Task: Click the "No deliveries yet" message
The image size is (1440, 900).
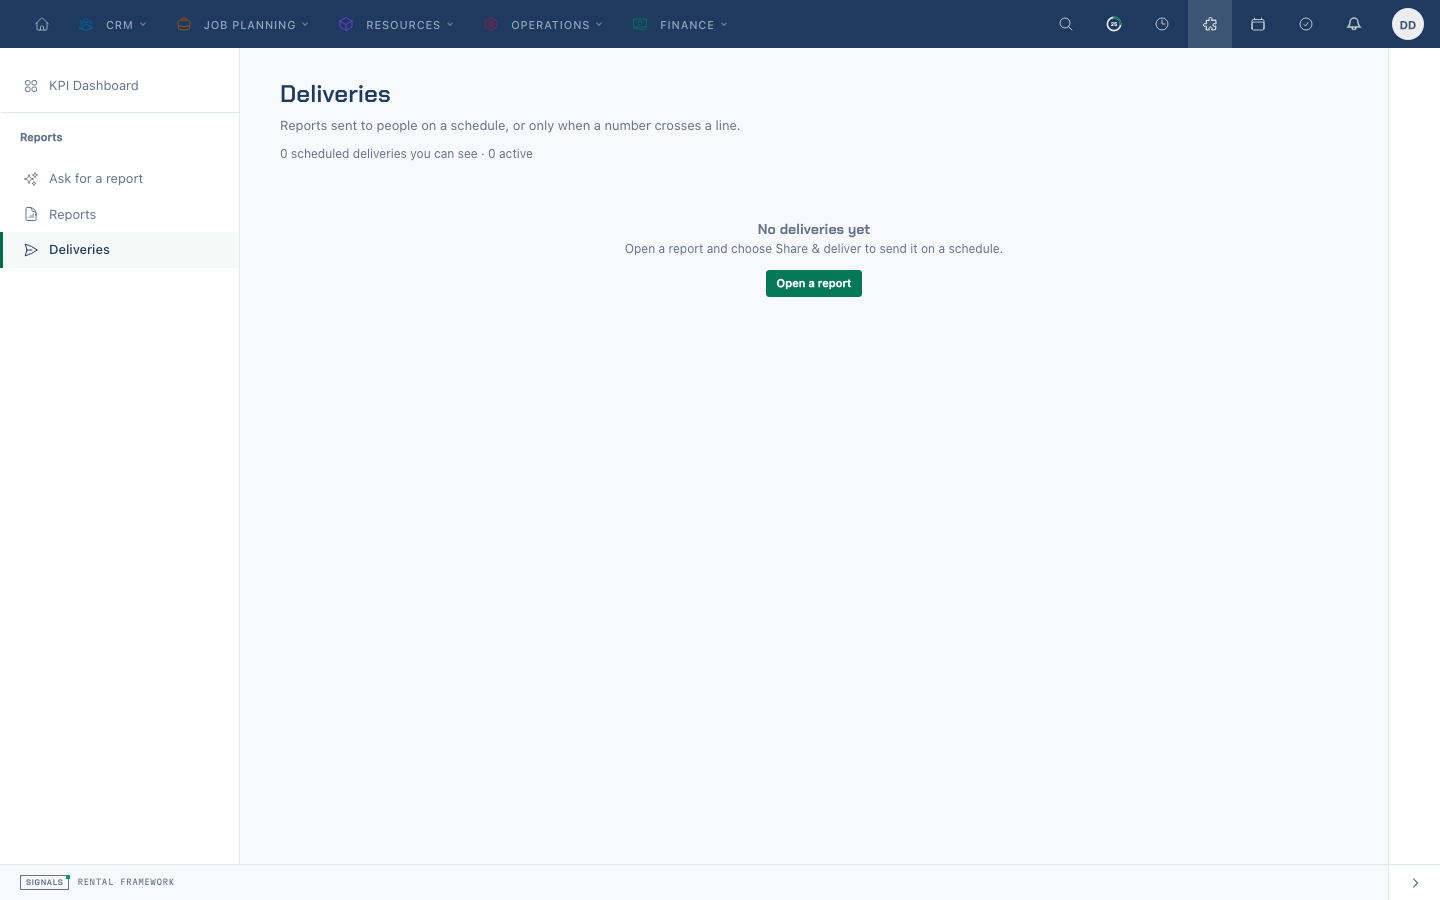Action: [x=814, y=229]
